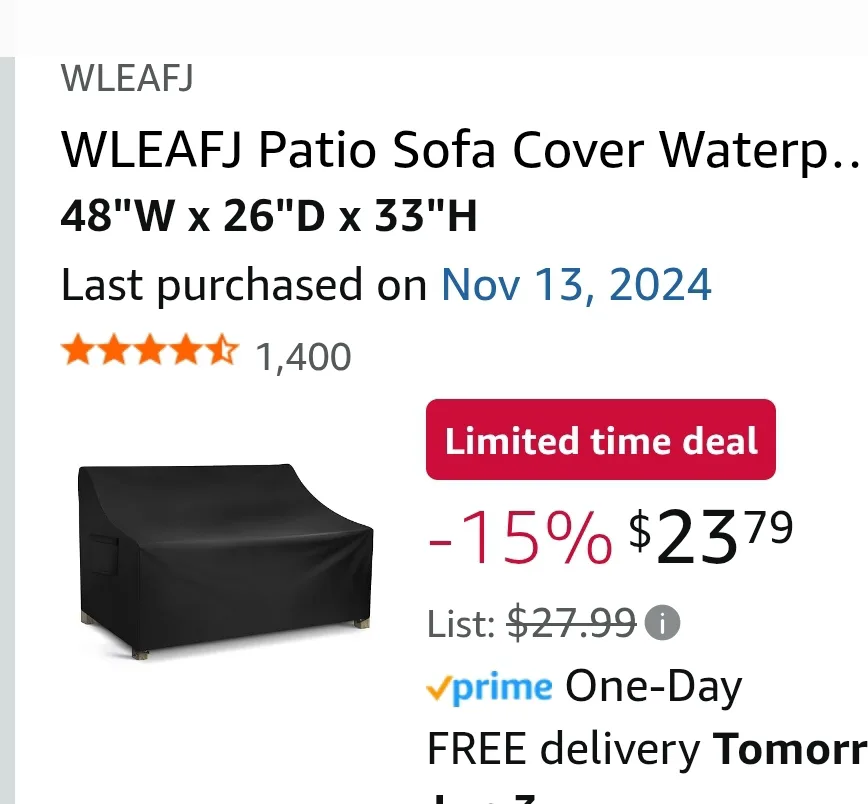Click the info icon beside list price
868x804 pixels.
click(x=662, y=623)
